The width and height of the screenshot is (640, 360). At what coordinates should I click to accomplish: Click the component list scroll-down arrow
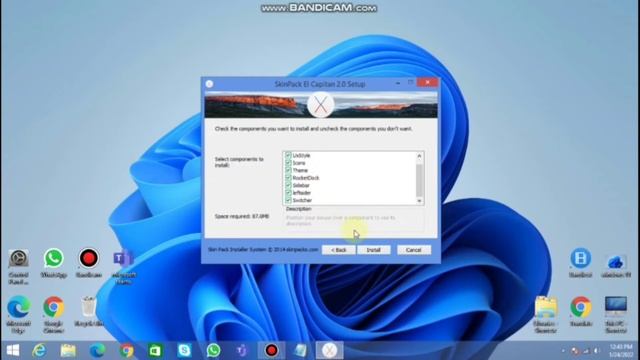(419, 201)
